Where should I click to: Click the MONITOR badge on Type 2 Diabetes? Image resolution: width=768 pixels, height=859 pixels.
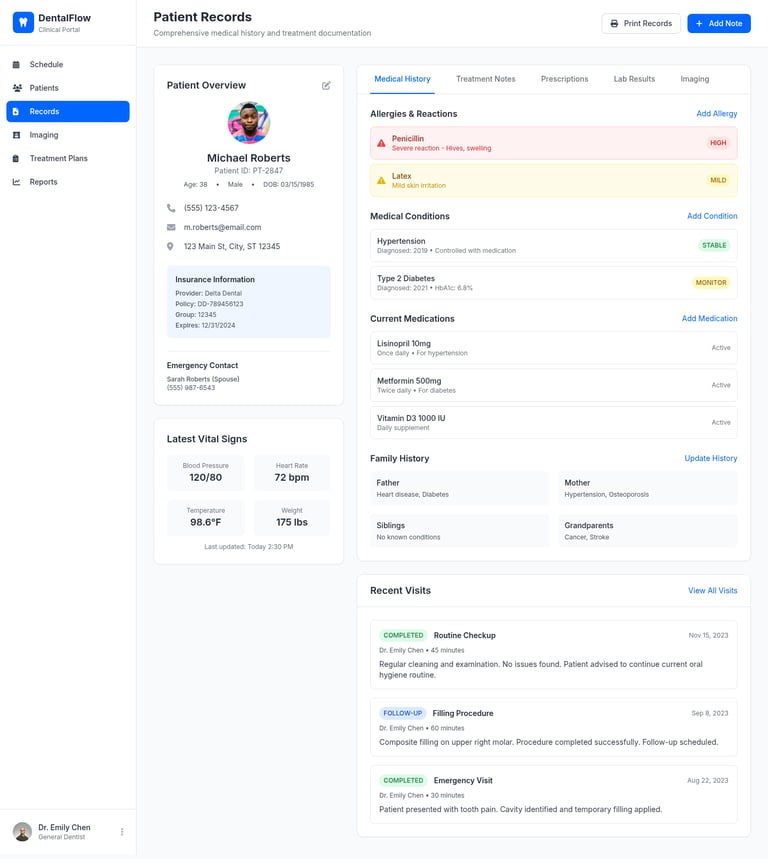coord(710,283)
